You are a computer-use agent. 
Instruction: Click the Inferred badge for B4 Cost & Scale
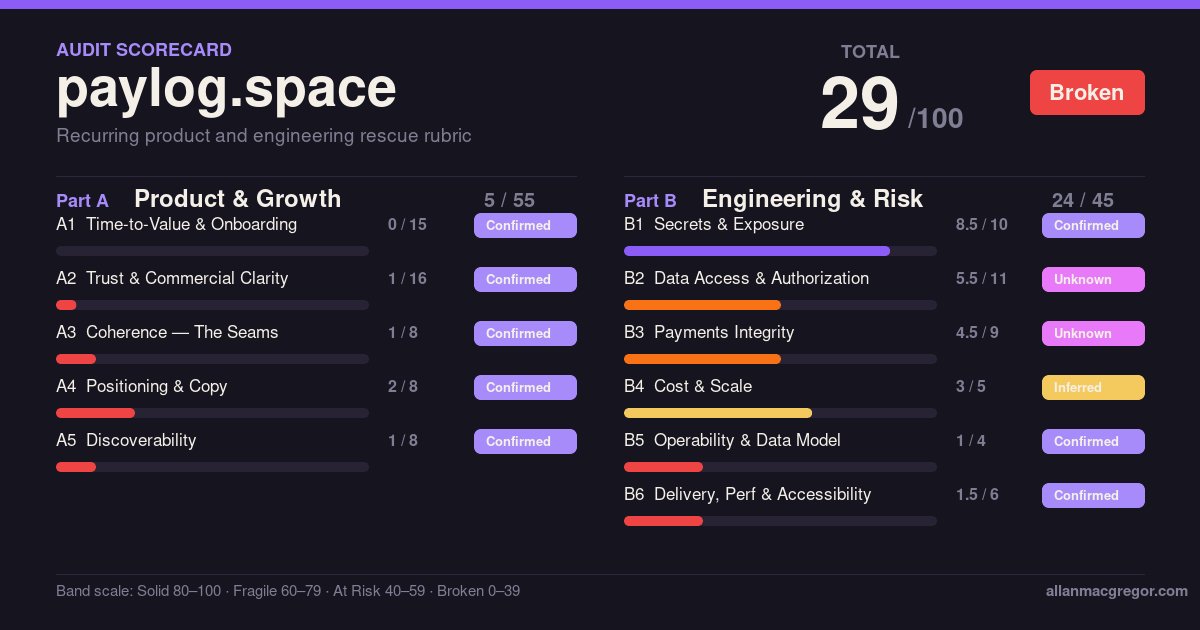[x=1093, y=387]
